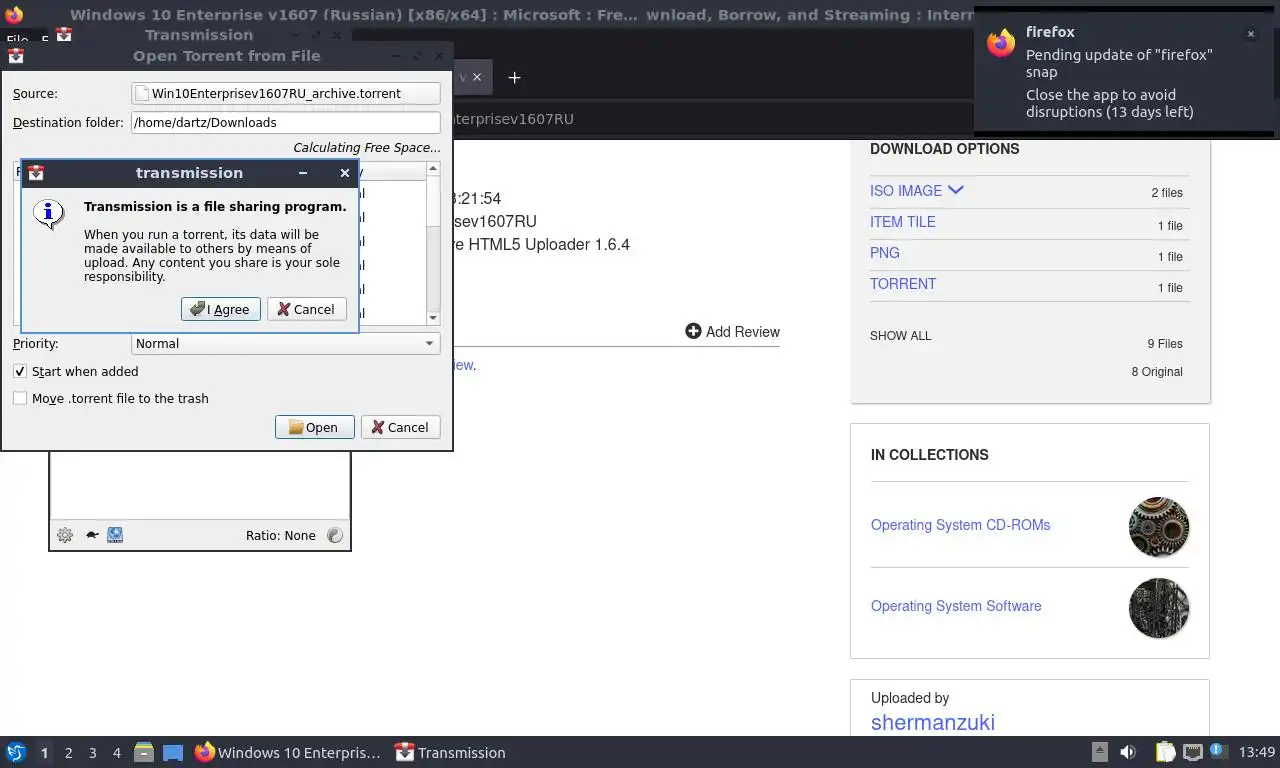This screenshot has height=768, width=1280.
Task: Click firefox icon in update notification
Action: pyautogui.click(x=1001, y=43)
